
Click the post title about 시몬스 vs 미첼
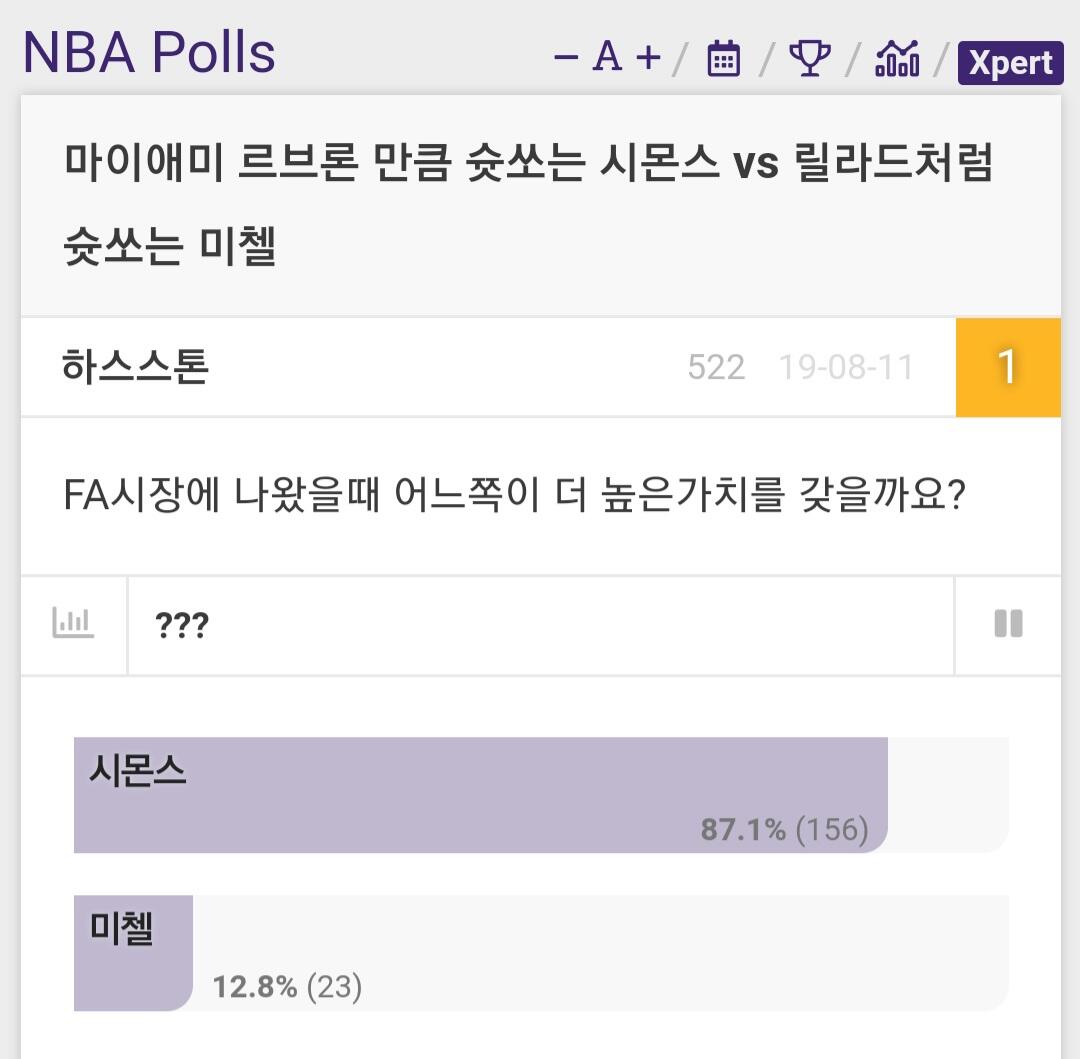pyautogui.click(x=528, y=204)
